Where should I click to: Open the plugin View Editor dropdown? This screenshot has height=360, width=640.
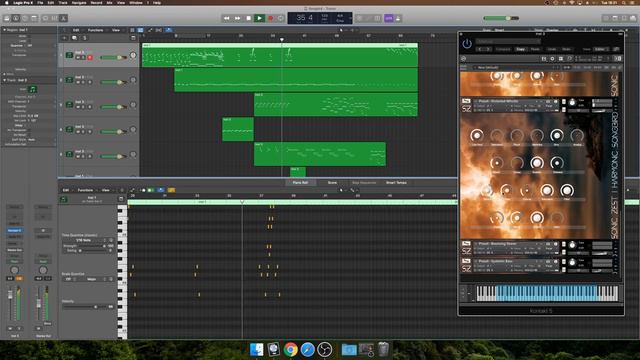pos(600,49)
